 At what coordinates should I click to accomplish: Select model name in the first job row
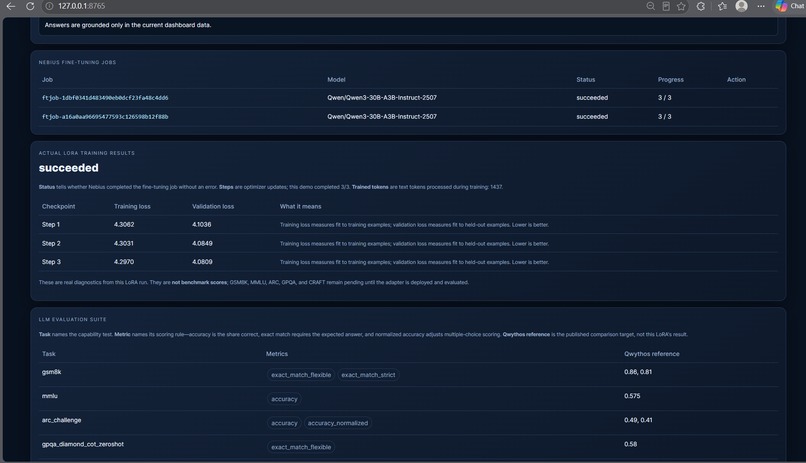tap(382, 98)
